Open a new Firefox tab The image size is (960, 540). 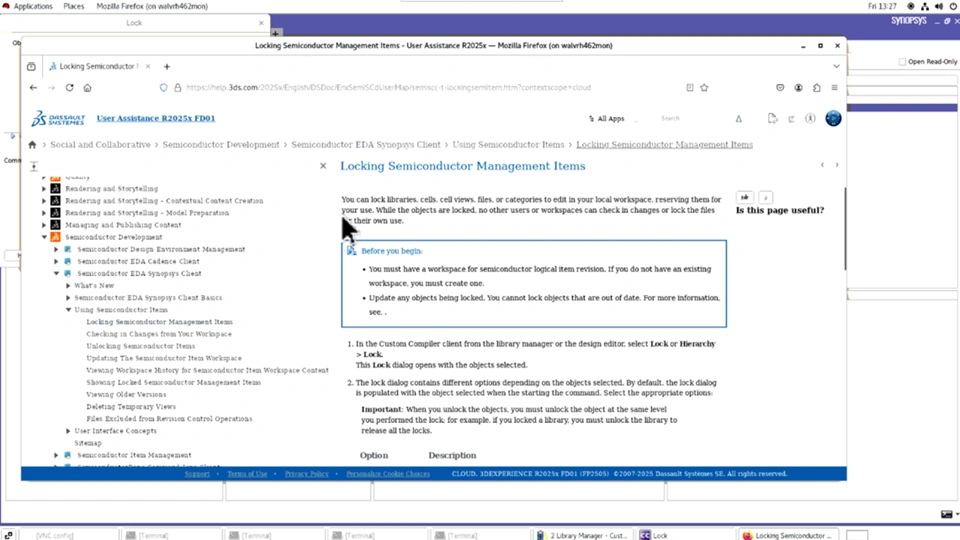point(167,66)
